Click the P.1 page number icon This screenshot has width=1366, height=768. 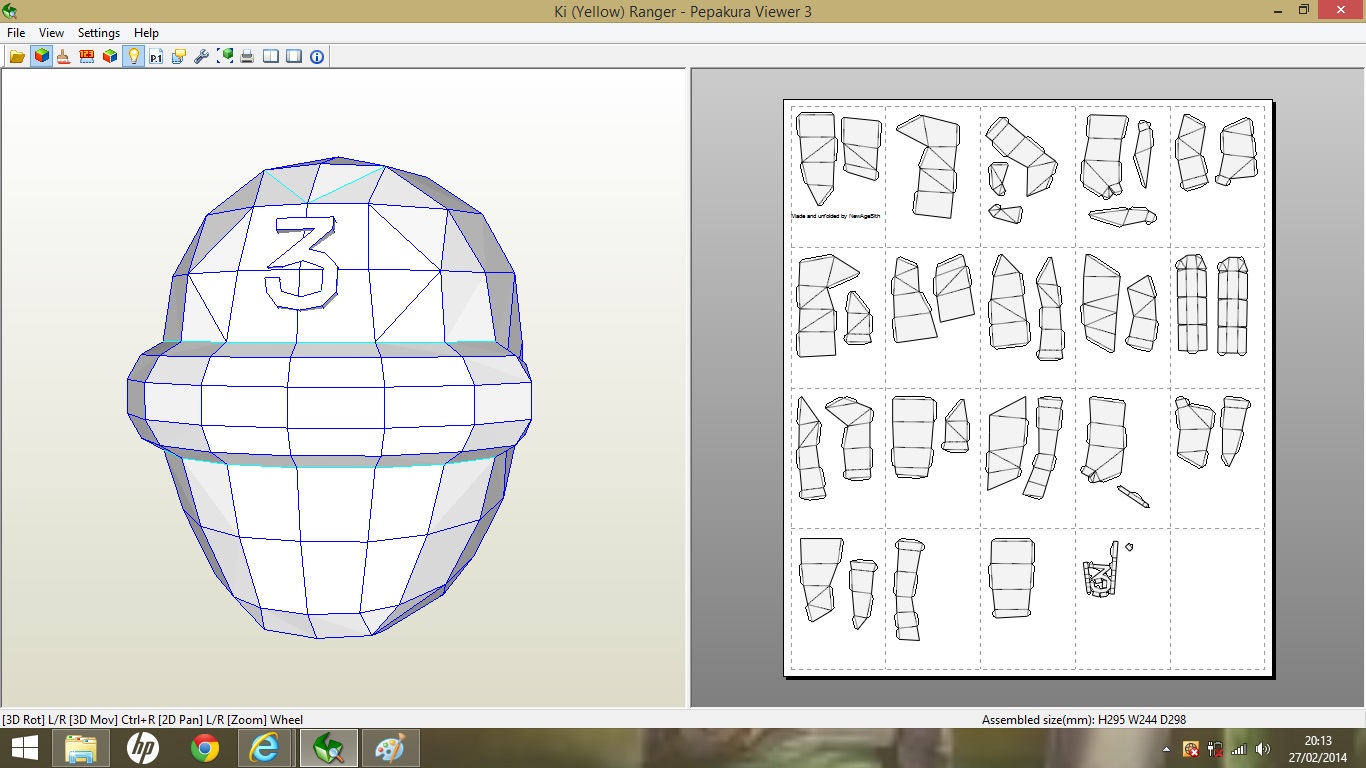156,57
